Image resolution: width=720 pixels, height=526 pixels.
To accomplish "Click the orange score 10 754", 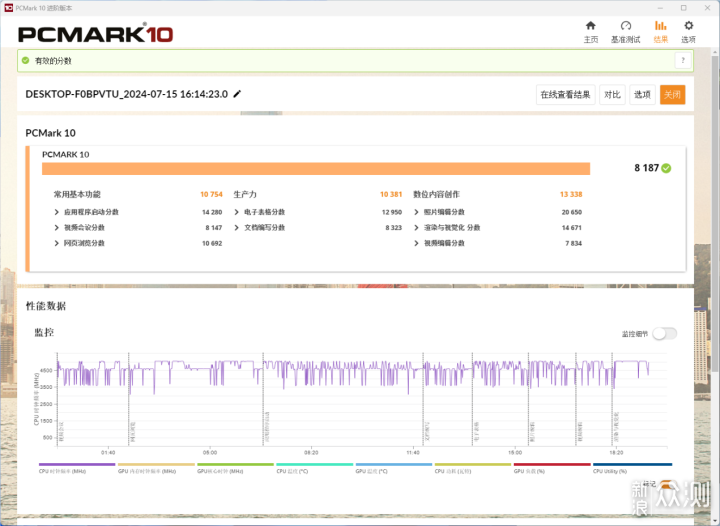I will [211, 195].
